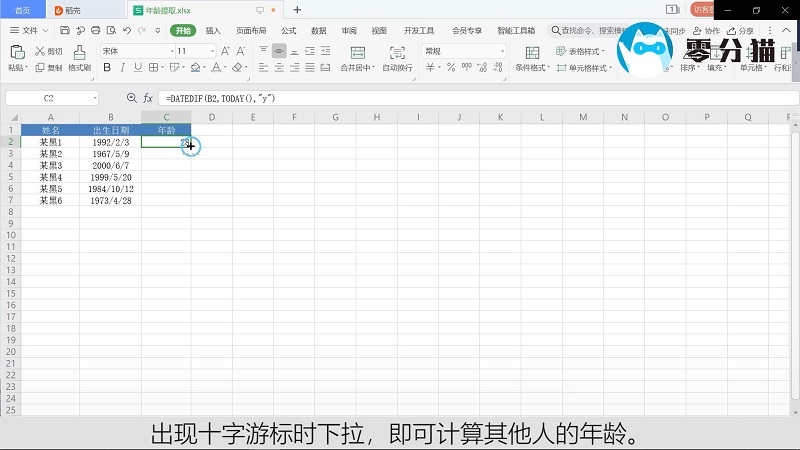Click the Merge and Center (合并居中) icon
The height and width of the screenshot is (450, 800).
(358, 52)
